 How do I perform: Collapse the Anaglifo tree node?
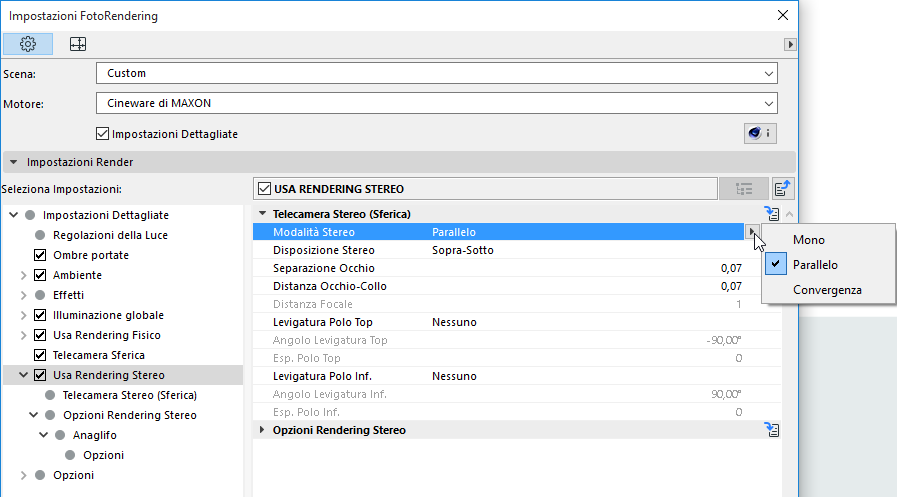(43, 435)
